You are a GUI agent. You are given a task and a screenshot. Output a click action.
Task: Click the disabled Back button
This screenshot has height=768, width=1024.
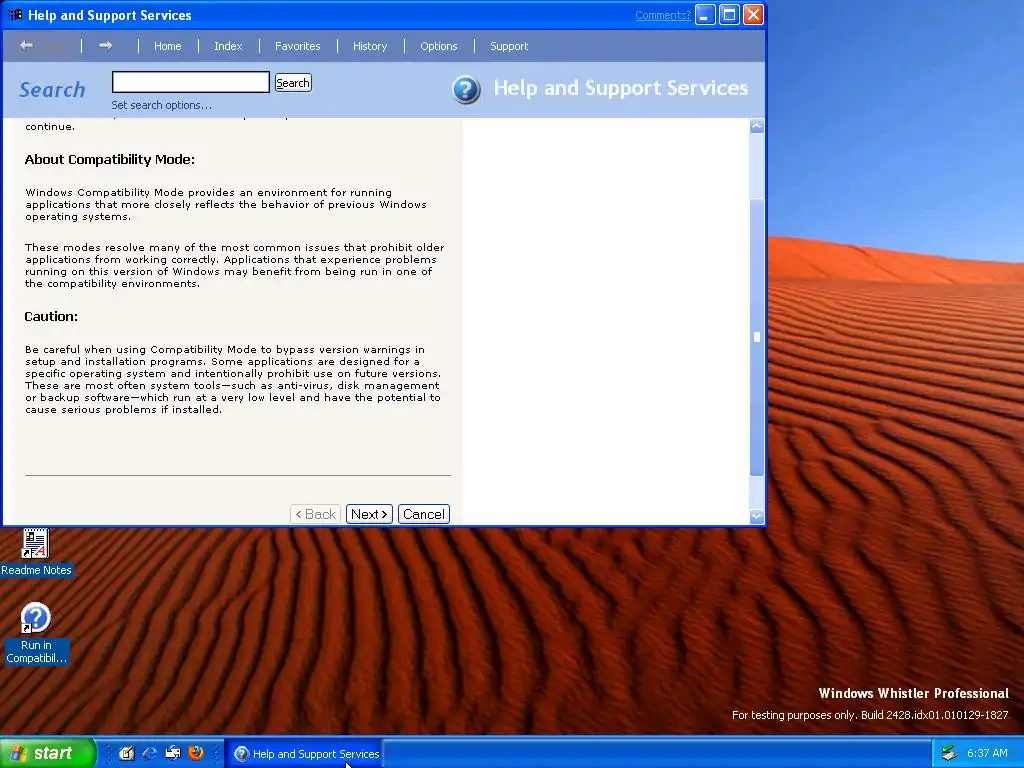pyautogui.click(x=316, y=514)
